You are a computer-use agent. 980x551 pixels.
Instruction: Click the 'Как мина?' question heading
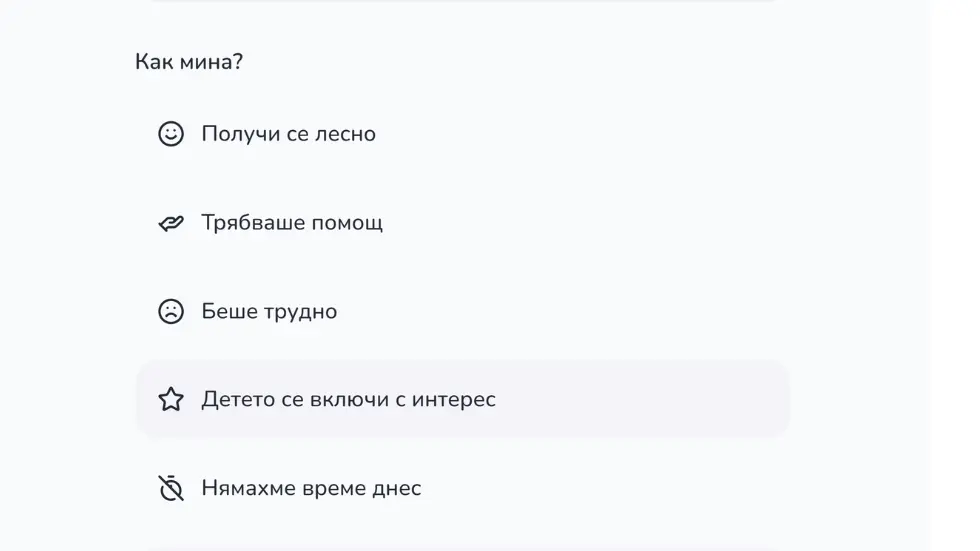[x=189, y=62]
